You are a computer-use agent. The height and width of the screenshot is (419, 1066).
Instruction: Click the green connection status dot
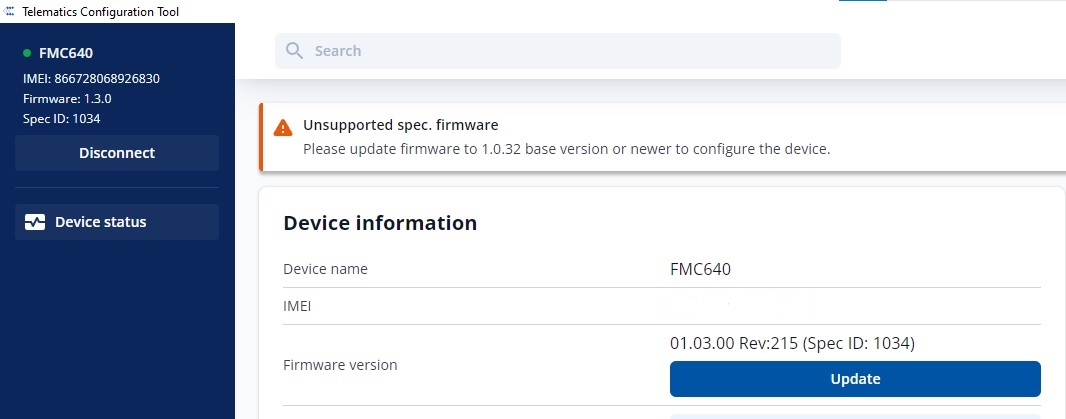27,53
